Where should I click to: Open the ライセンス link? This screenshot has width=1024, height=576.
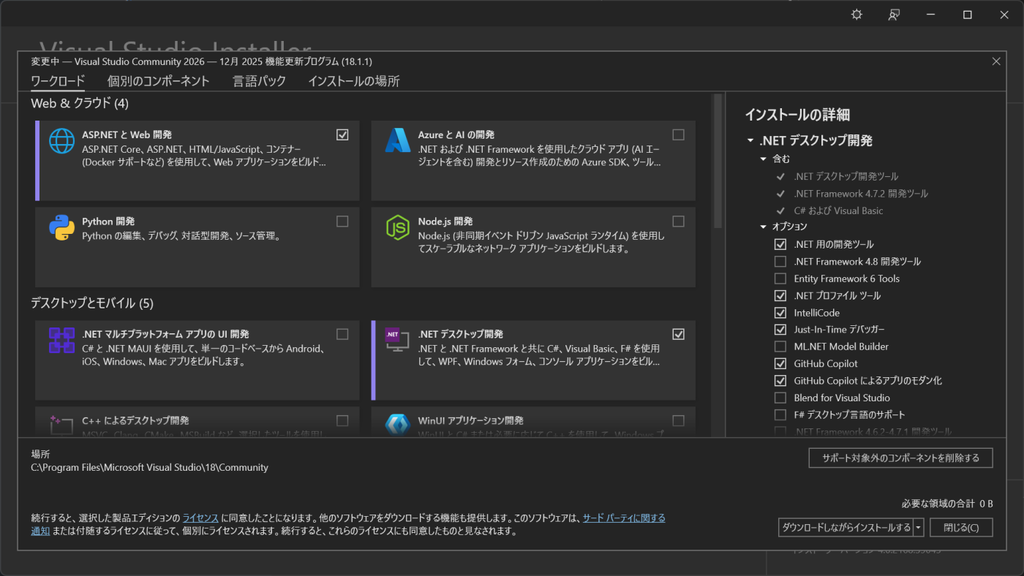200,518
